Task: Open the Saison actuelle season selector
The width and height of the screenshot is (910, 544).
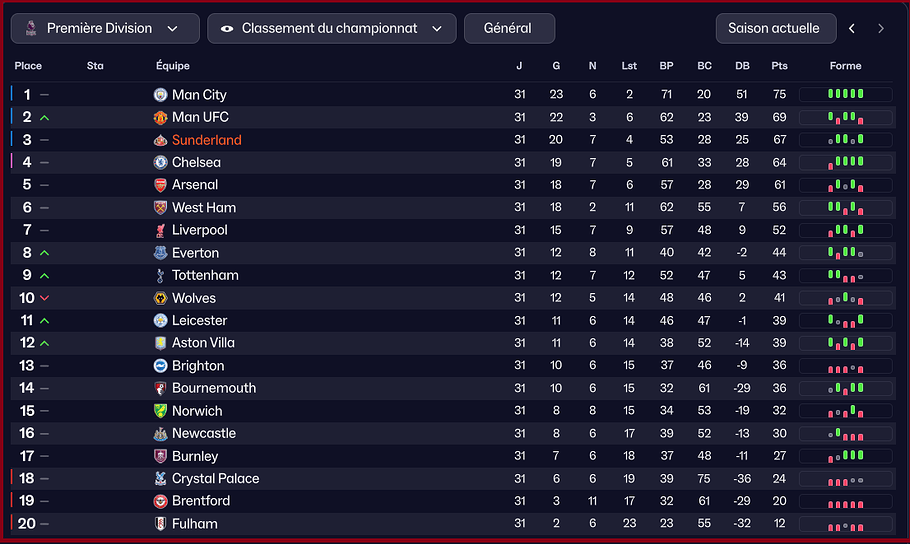Action: click(x=773, y=29)
